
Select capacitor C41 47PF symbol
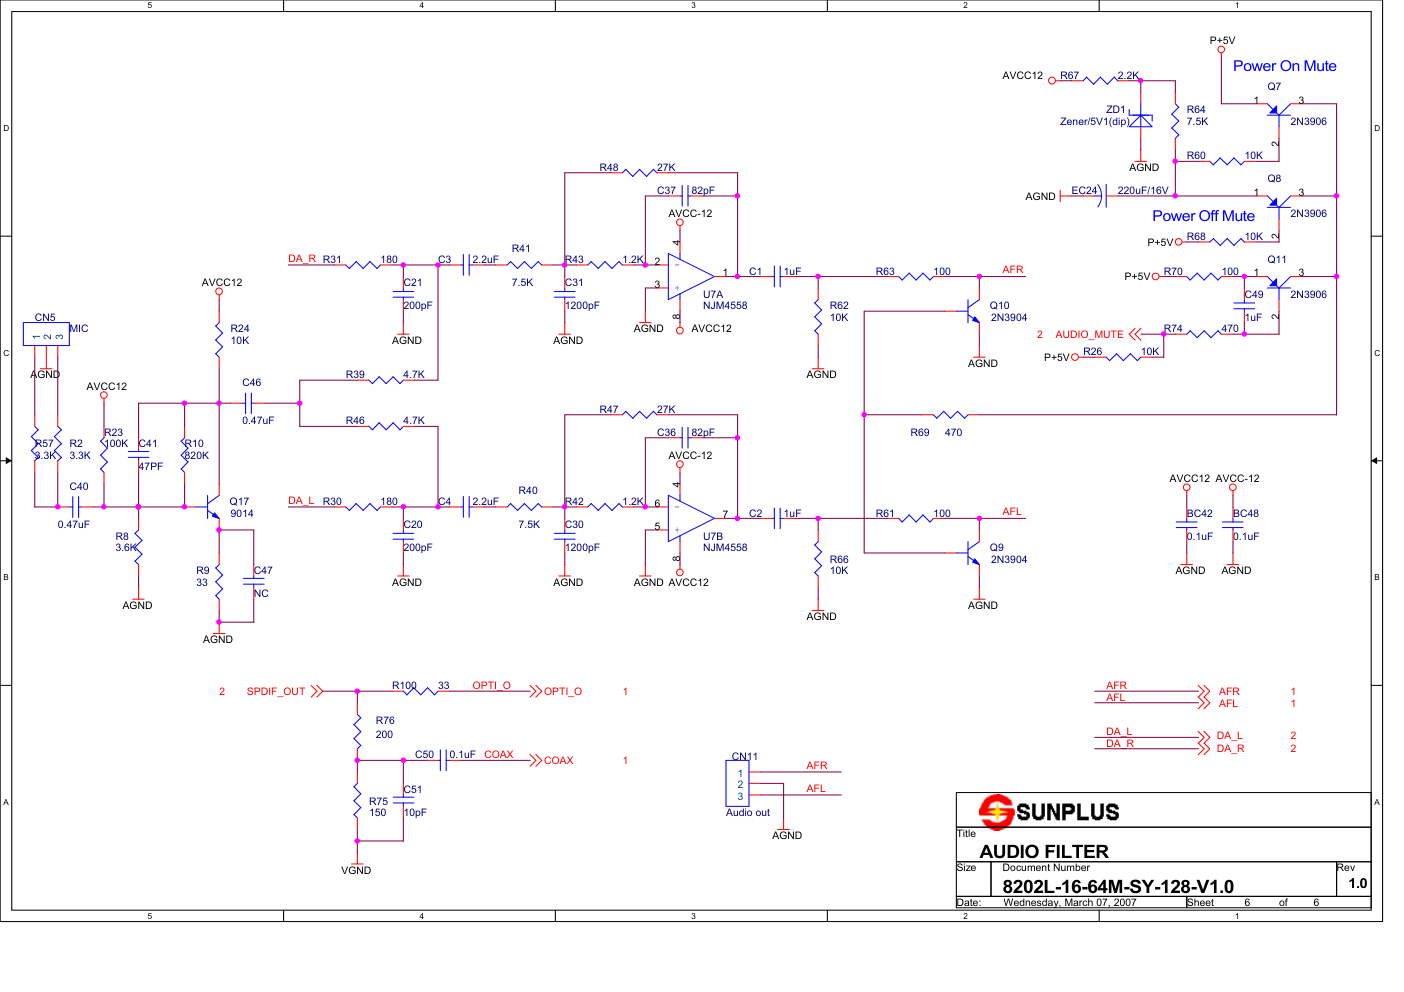click(138, 455)
